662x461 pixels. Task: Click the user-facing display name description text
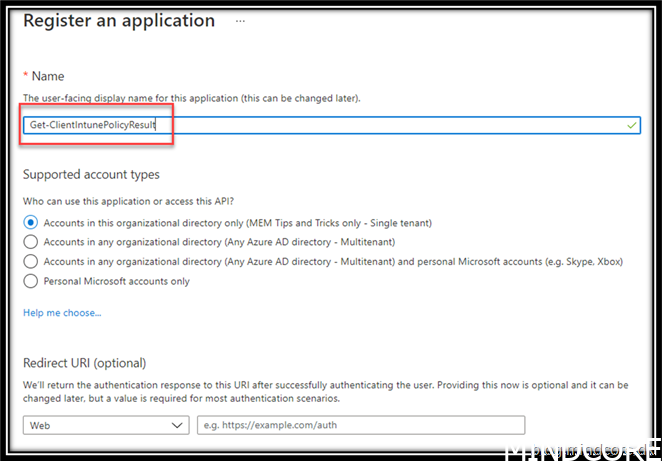tap(191, 98)
